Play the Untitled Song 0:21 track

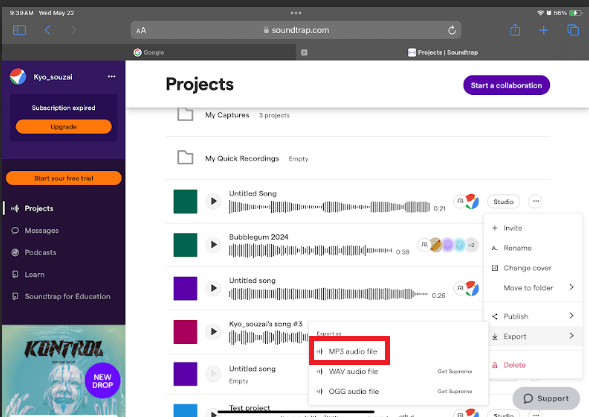pyautogui.click(x=213, y=201)
